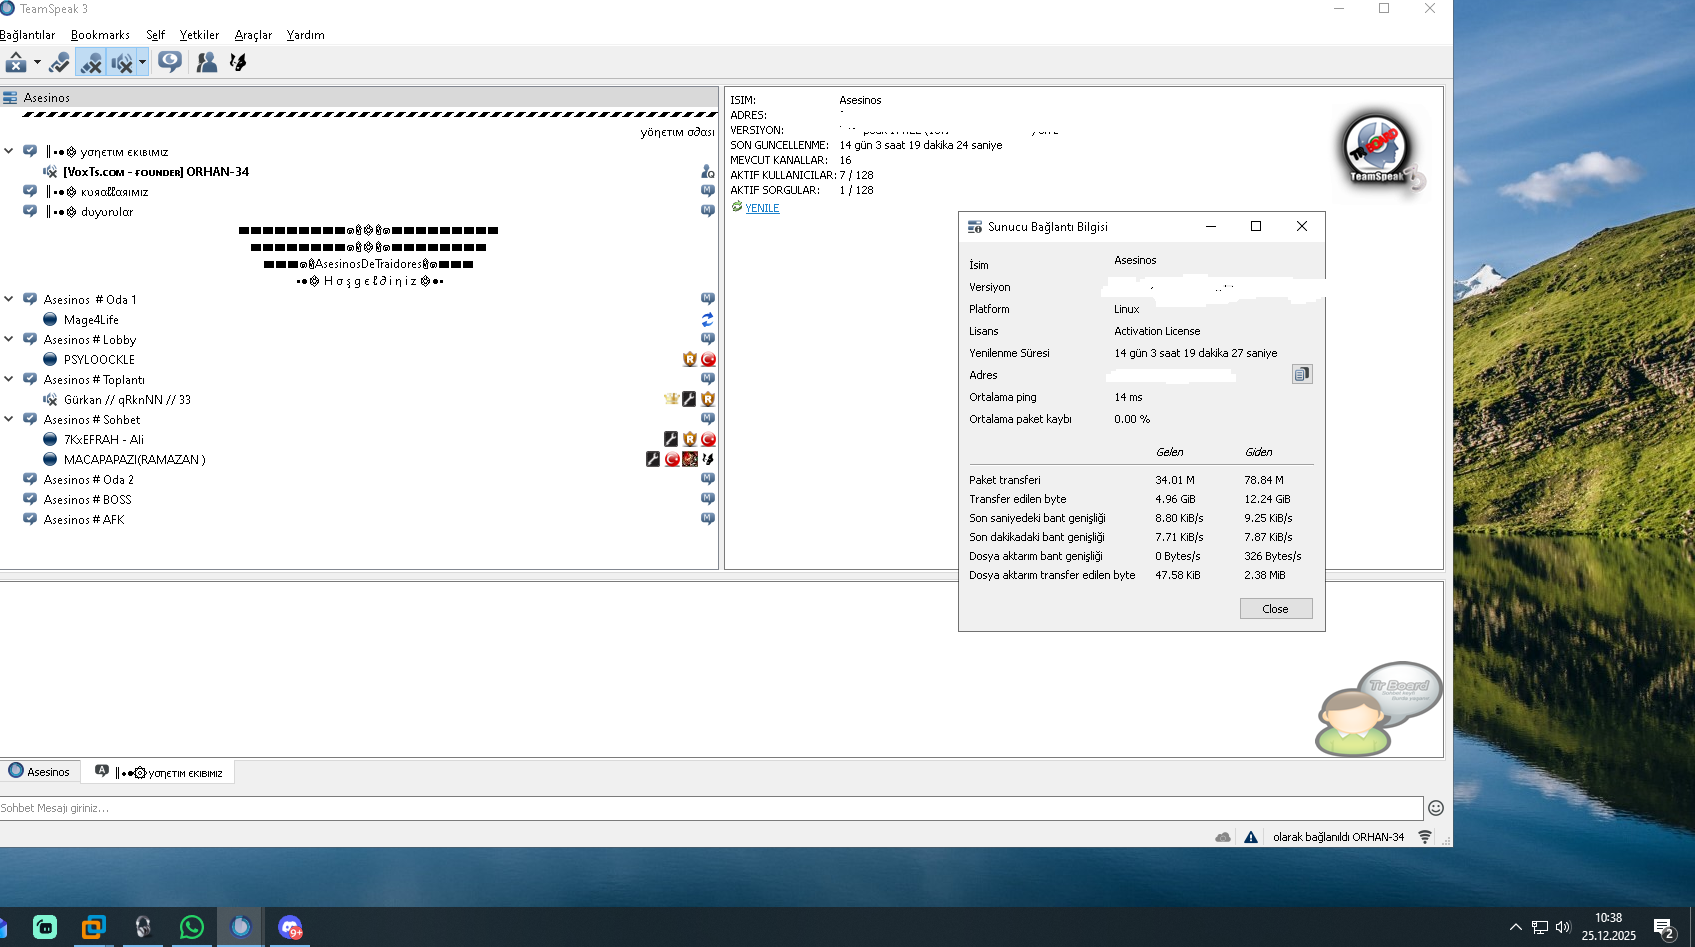
Task: Click the wrench badge on 7KxEFRAH - Ali row
Action: tap(671, 439)
